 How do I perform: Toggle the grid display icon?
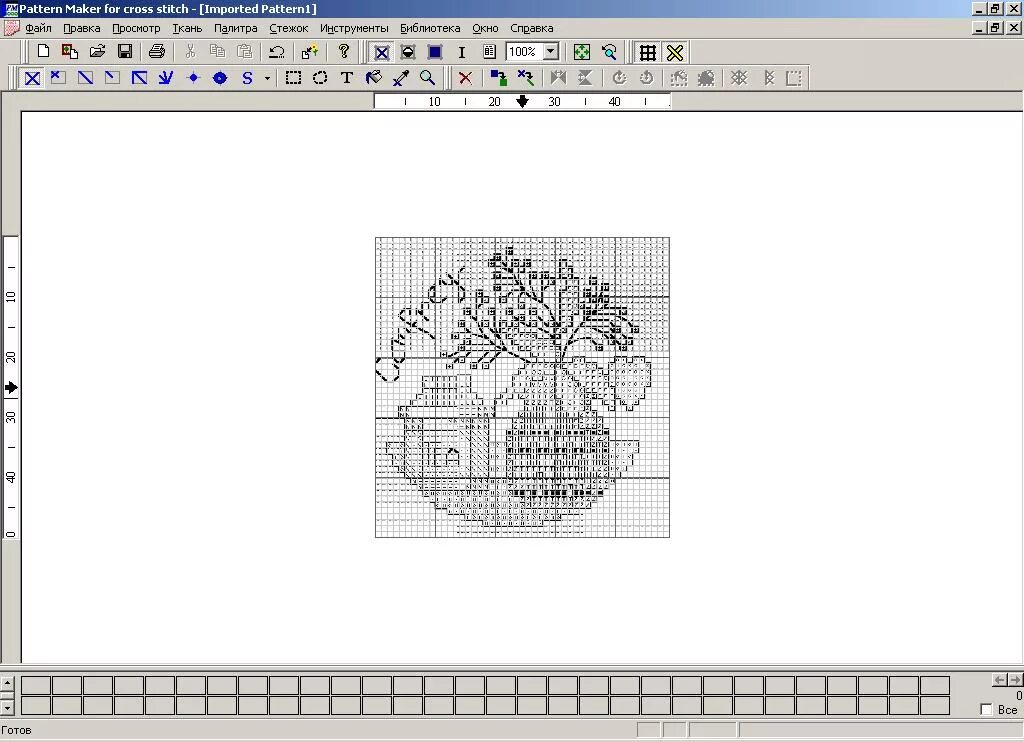point(646,51)
